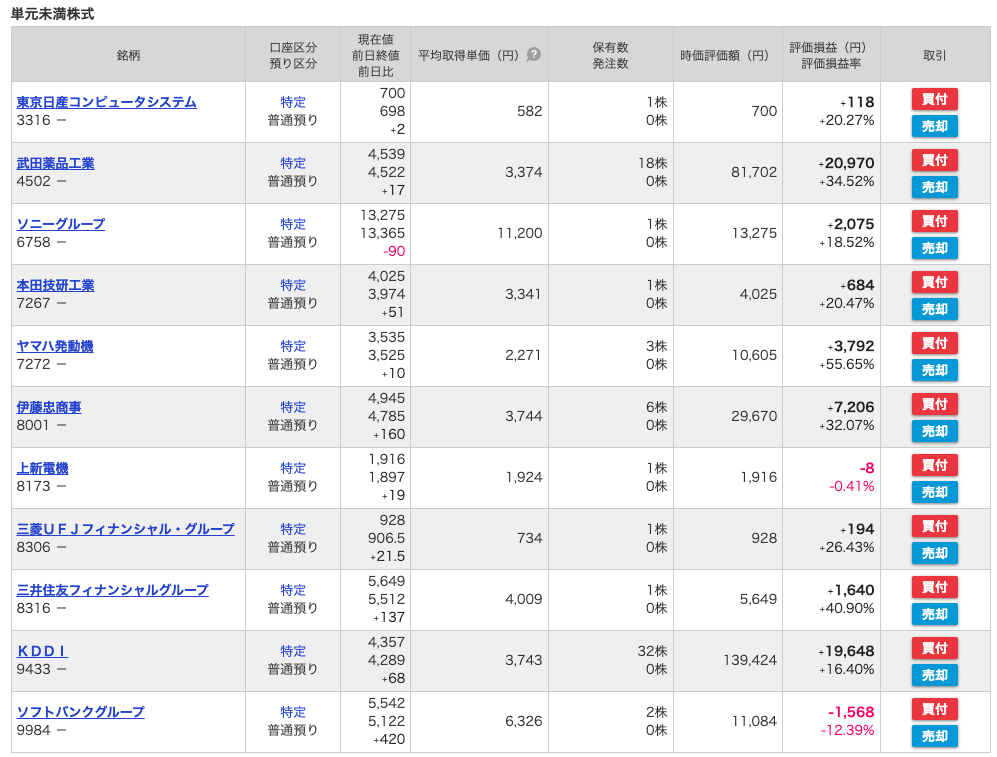Click 特定 account link for ソフトバンクグループ
997x757 pixels.
(293, 712)
